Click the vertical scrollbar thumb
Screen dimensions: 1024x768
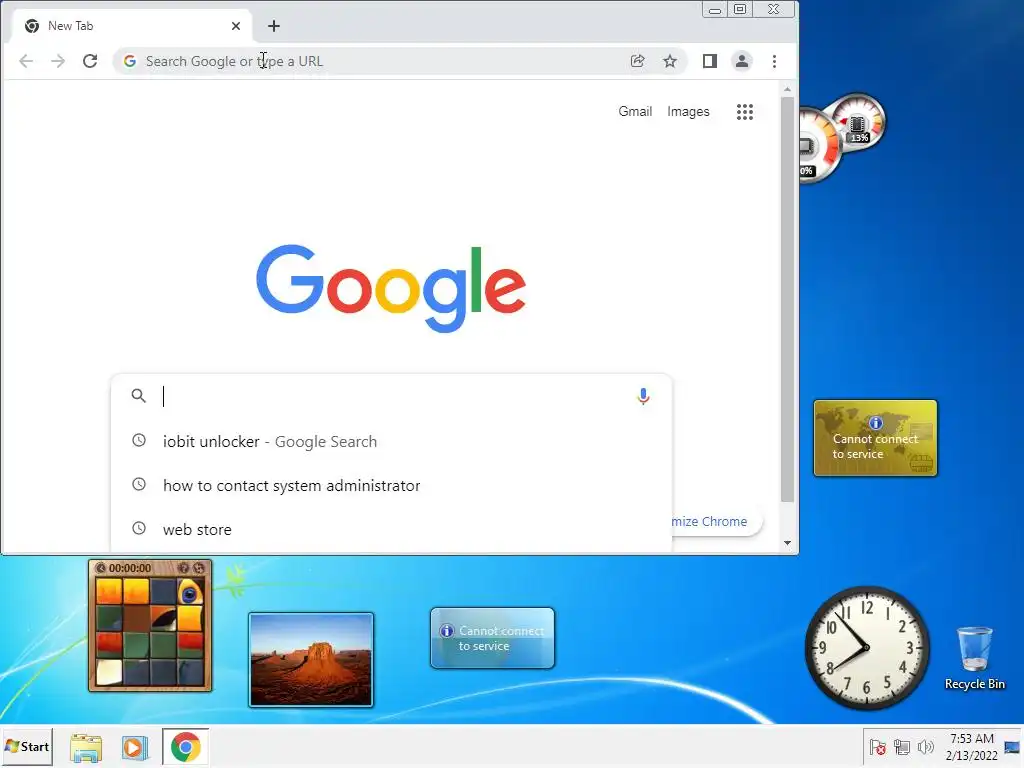(788, 299)
